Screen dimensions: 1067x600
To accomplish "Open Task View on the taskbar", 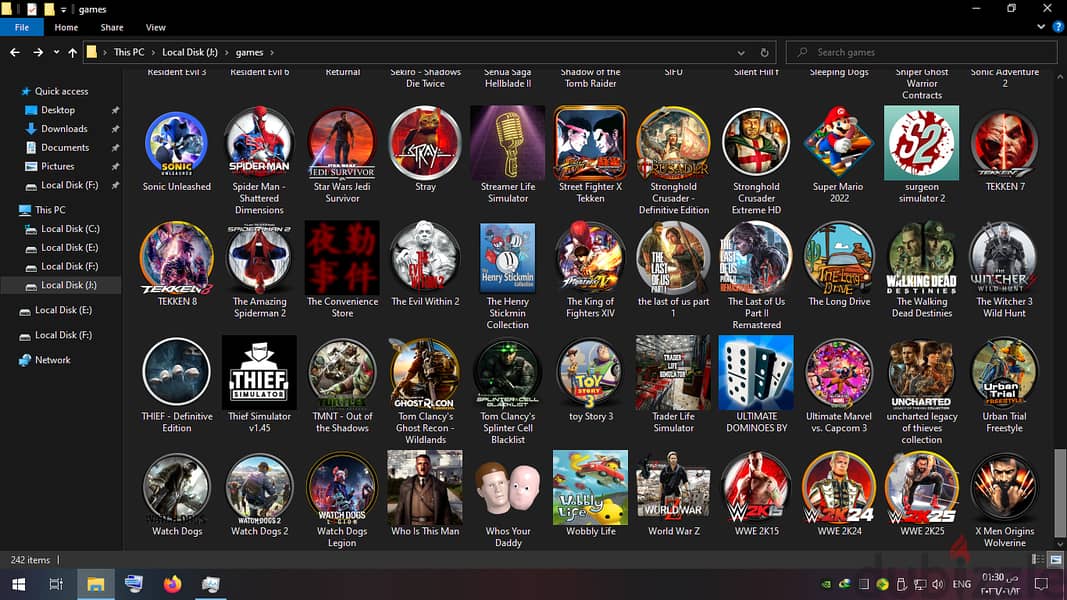I will point(56,584).
